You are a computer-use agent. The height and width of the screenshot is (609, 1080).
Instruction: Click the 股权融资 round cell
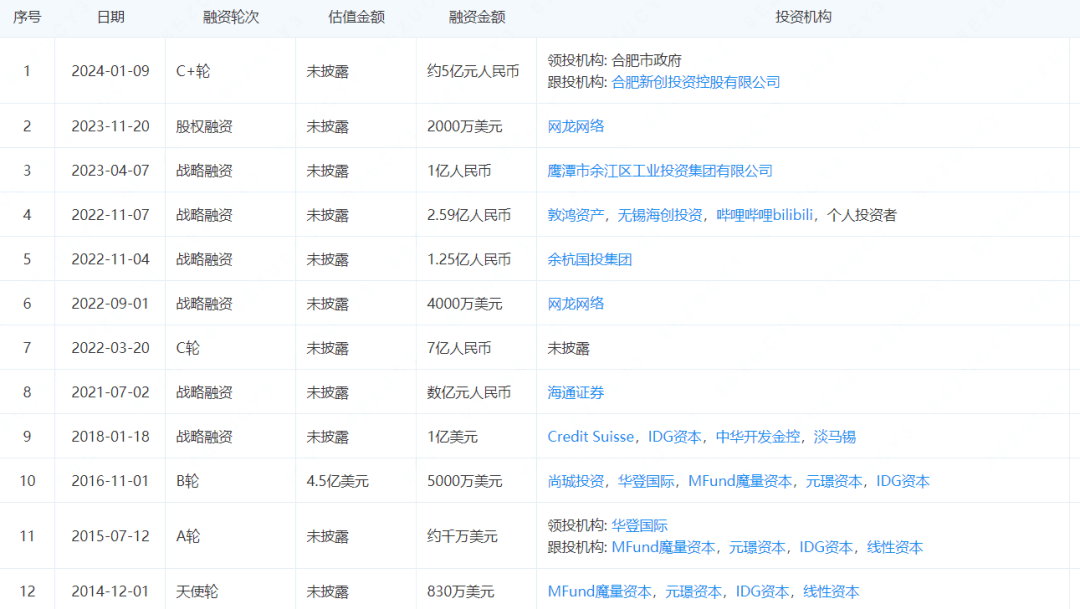205,126
